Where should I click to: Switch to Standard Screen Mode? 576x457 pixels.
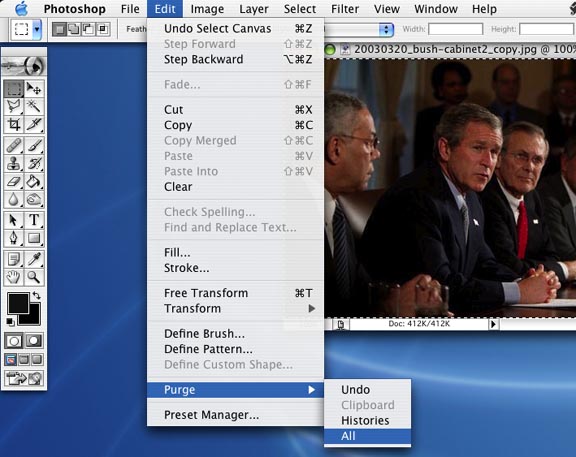pos(11,359)
